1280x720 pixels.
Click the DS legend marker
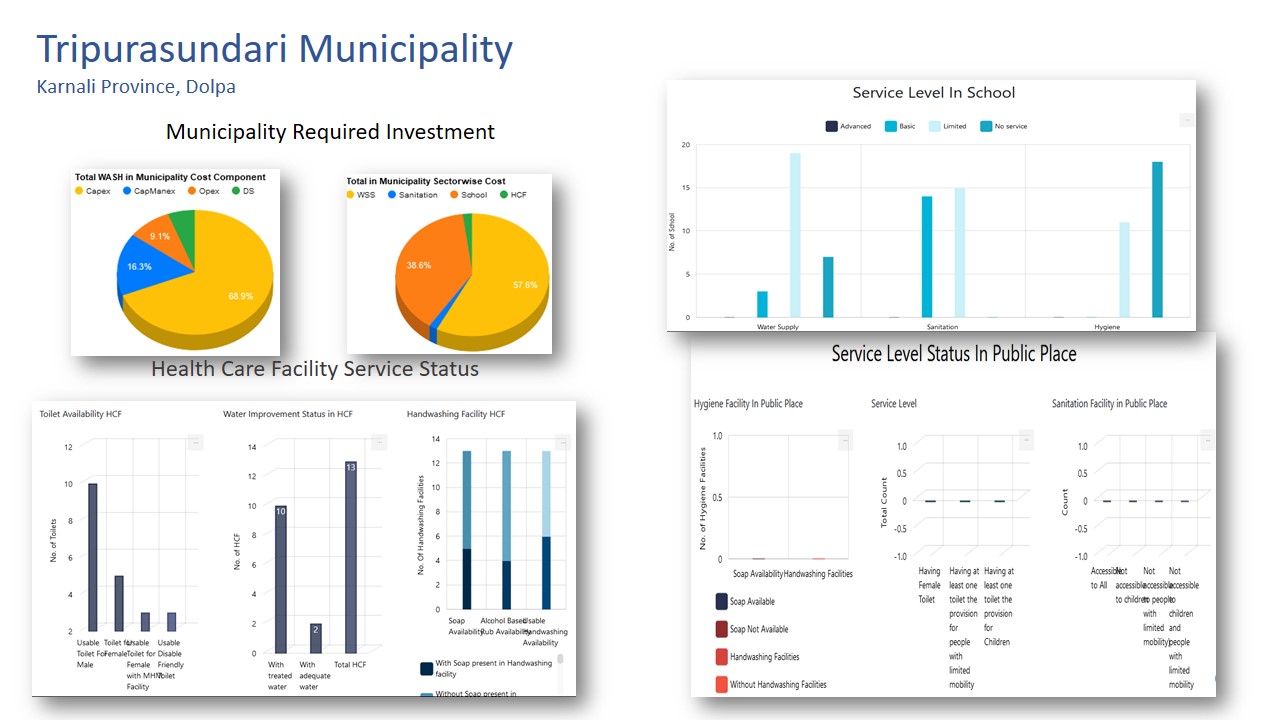click(236, 190)
